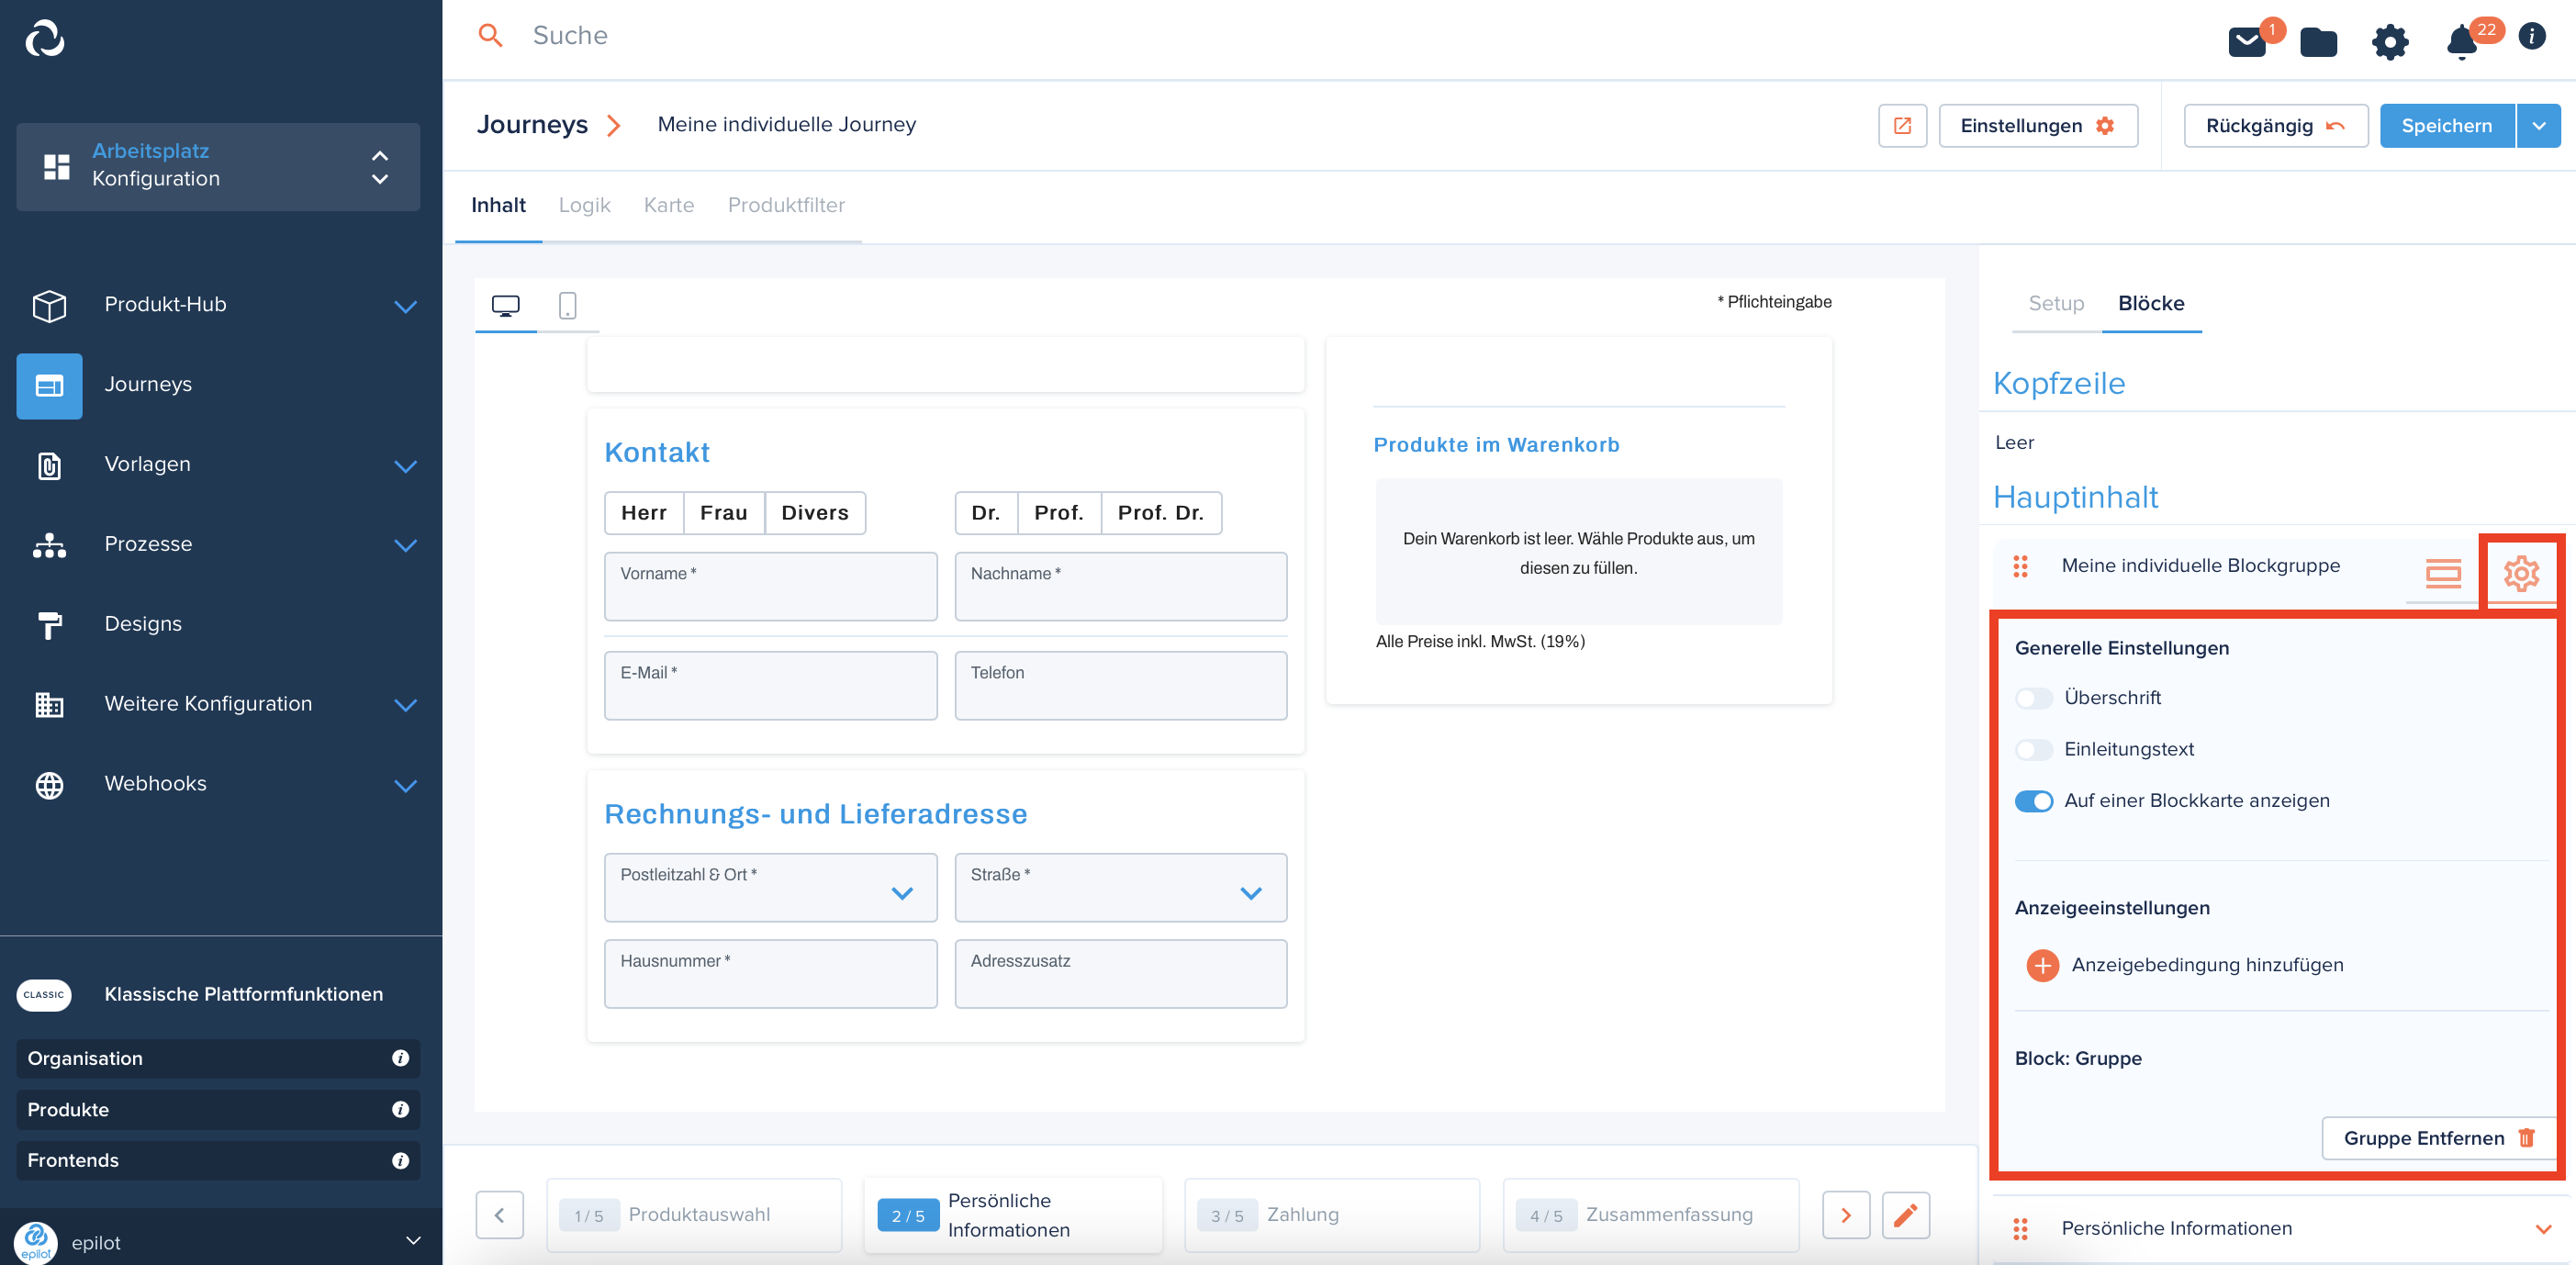Click the Webhooks globe icon
Image resolution: width=2576 pixels, height=1265 pixels.
coord(49,784)
